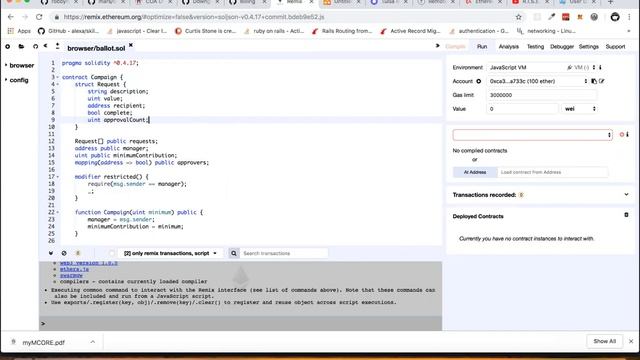Open the web3 version 1.0.0 link
The height and width of the screenshot is (360, 640).
89,263
